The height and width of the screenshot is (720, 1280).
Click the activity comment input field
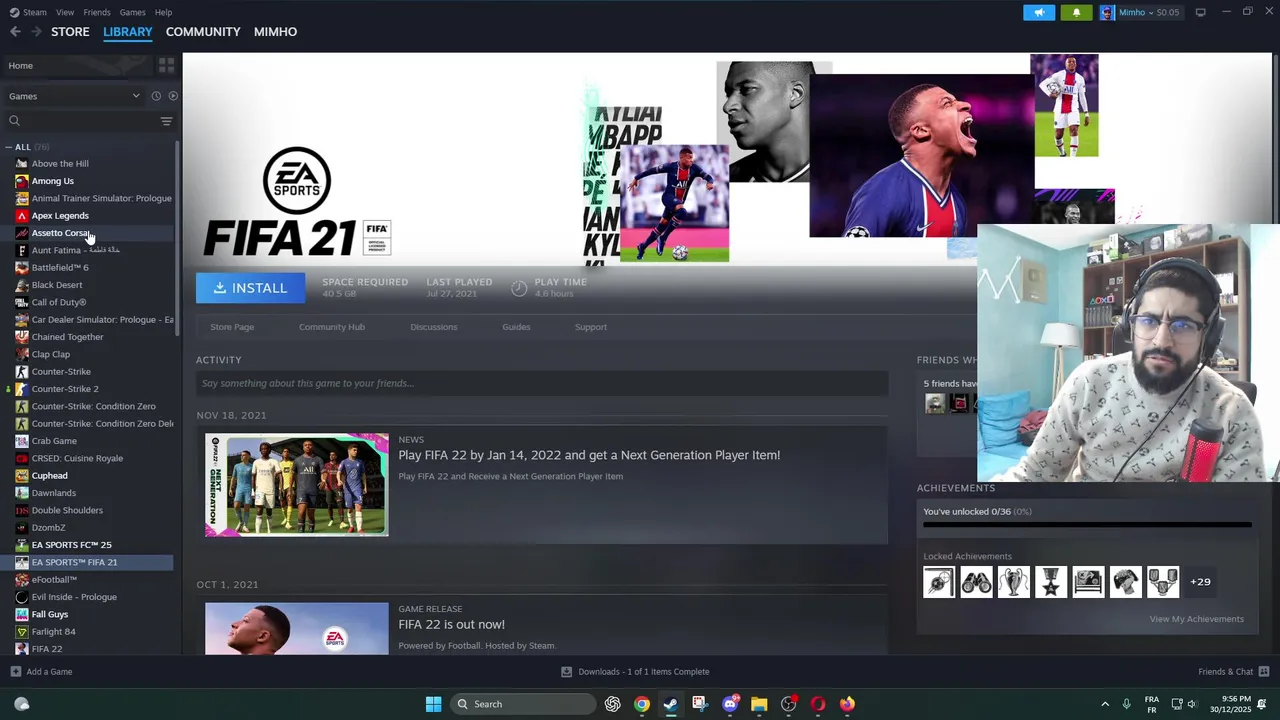tap(542, 383)
